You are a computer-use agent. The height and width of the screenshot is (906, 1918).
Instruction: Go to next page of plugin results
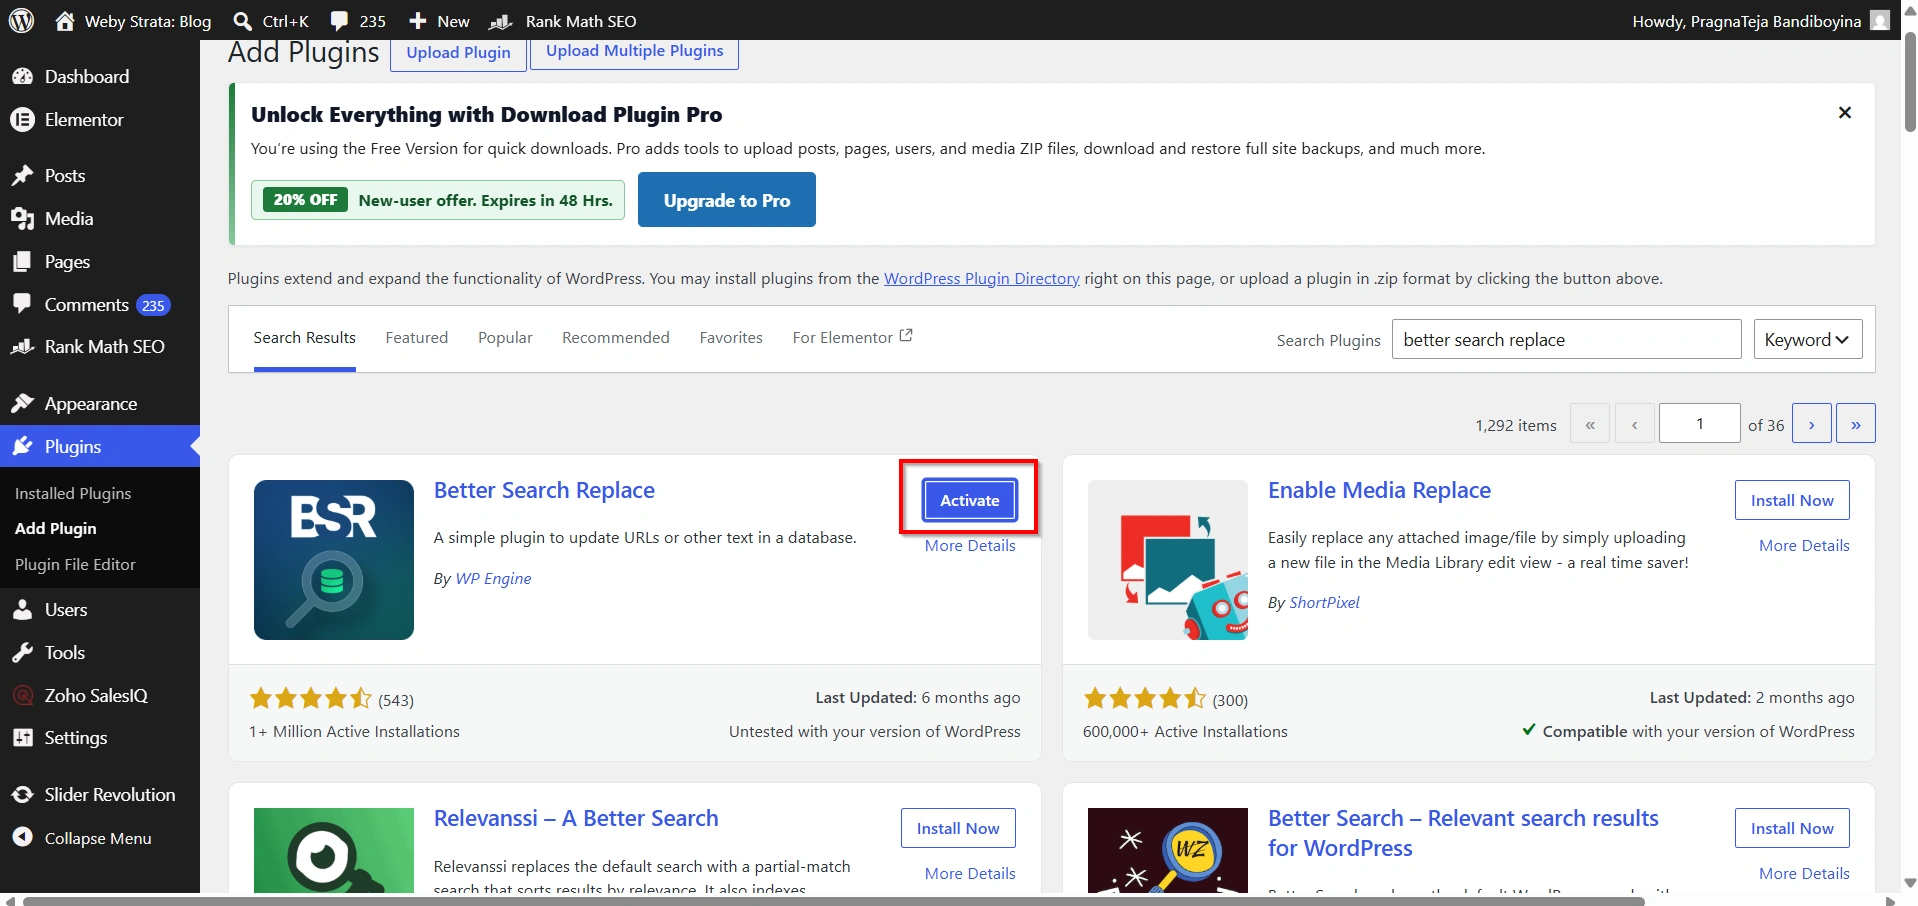(1811, 424)
